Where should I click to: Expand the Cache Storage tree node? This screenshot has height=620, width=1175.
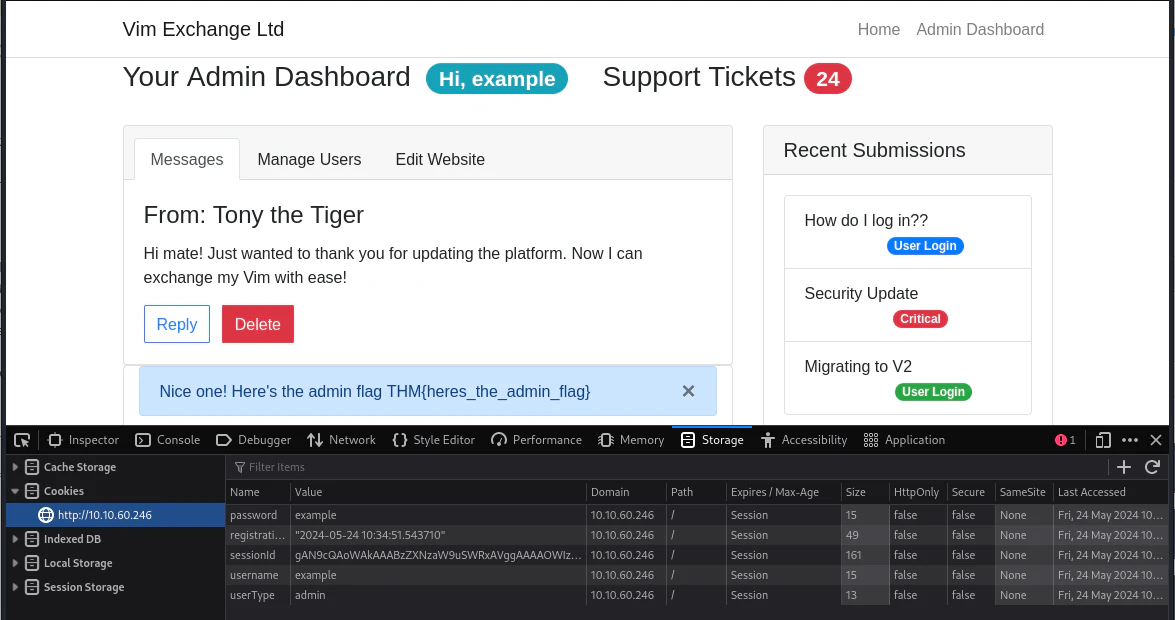(x=15, y=467)
